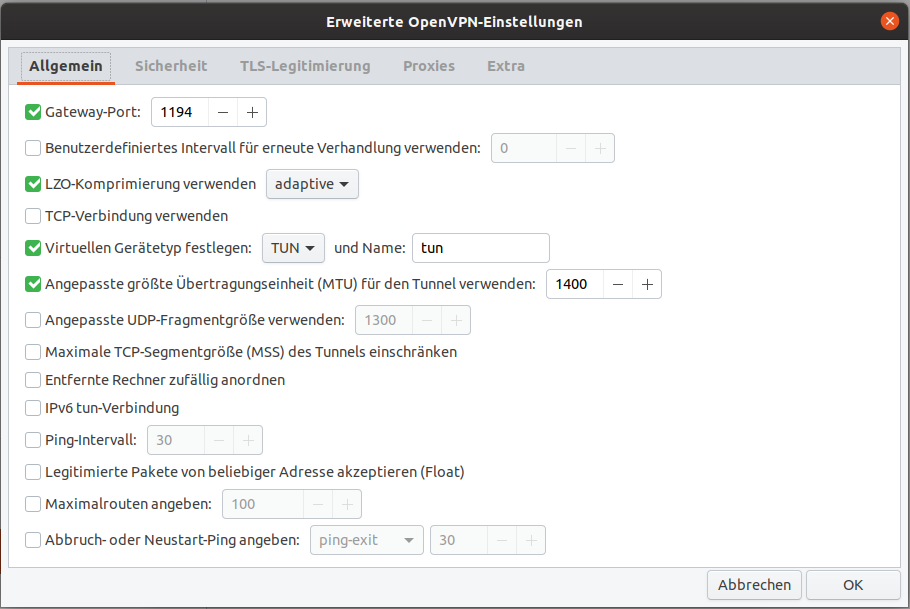
Task: Tick the Ping-Intervall checkbox
Action: point(33,440)
